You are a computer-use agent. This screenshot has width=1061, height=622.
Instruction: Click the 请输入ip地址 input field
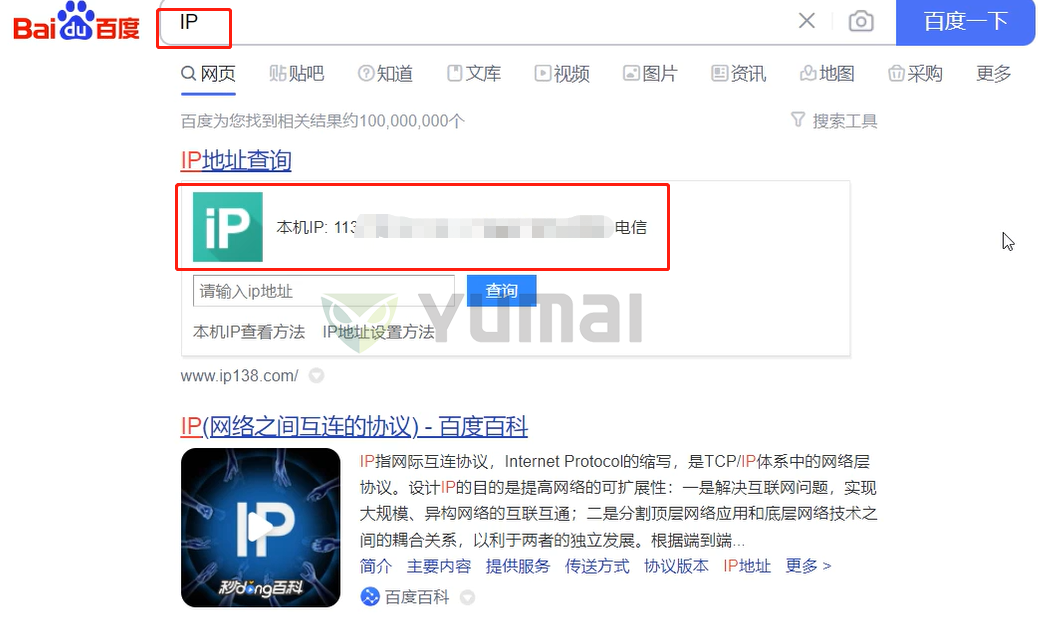320,290
